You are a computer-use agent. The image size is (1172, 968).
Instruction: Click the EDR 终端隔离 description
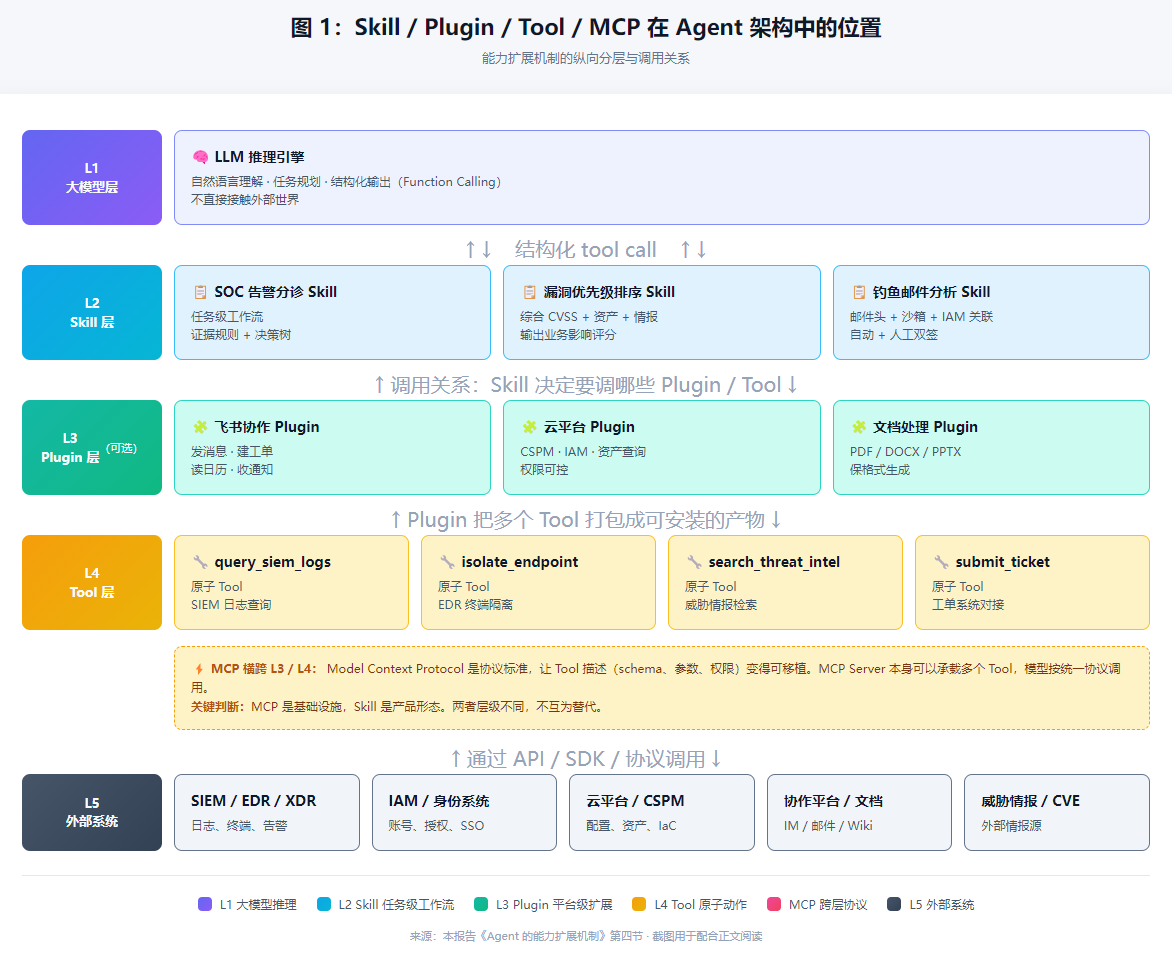475,605
